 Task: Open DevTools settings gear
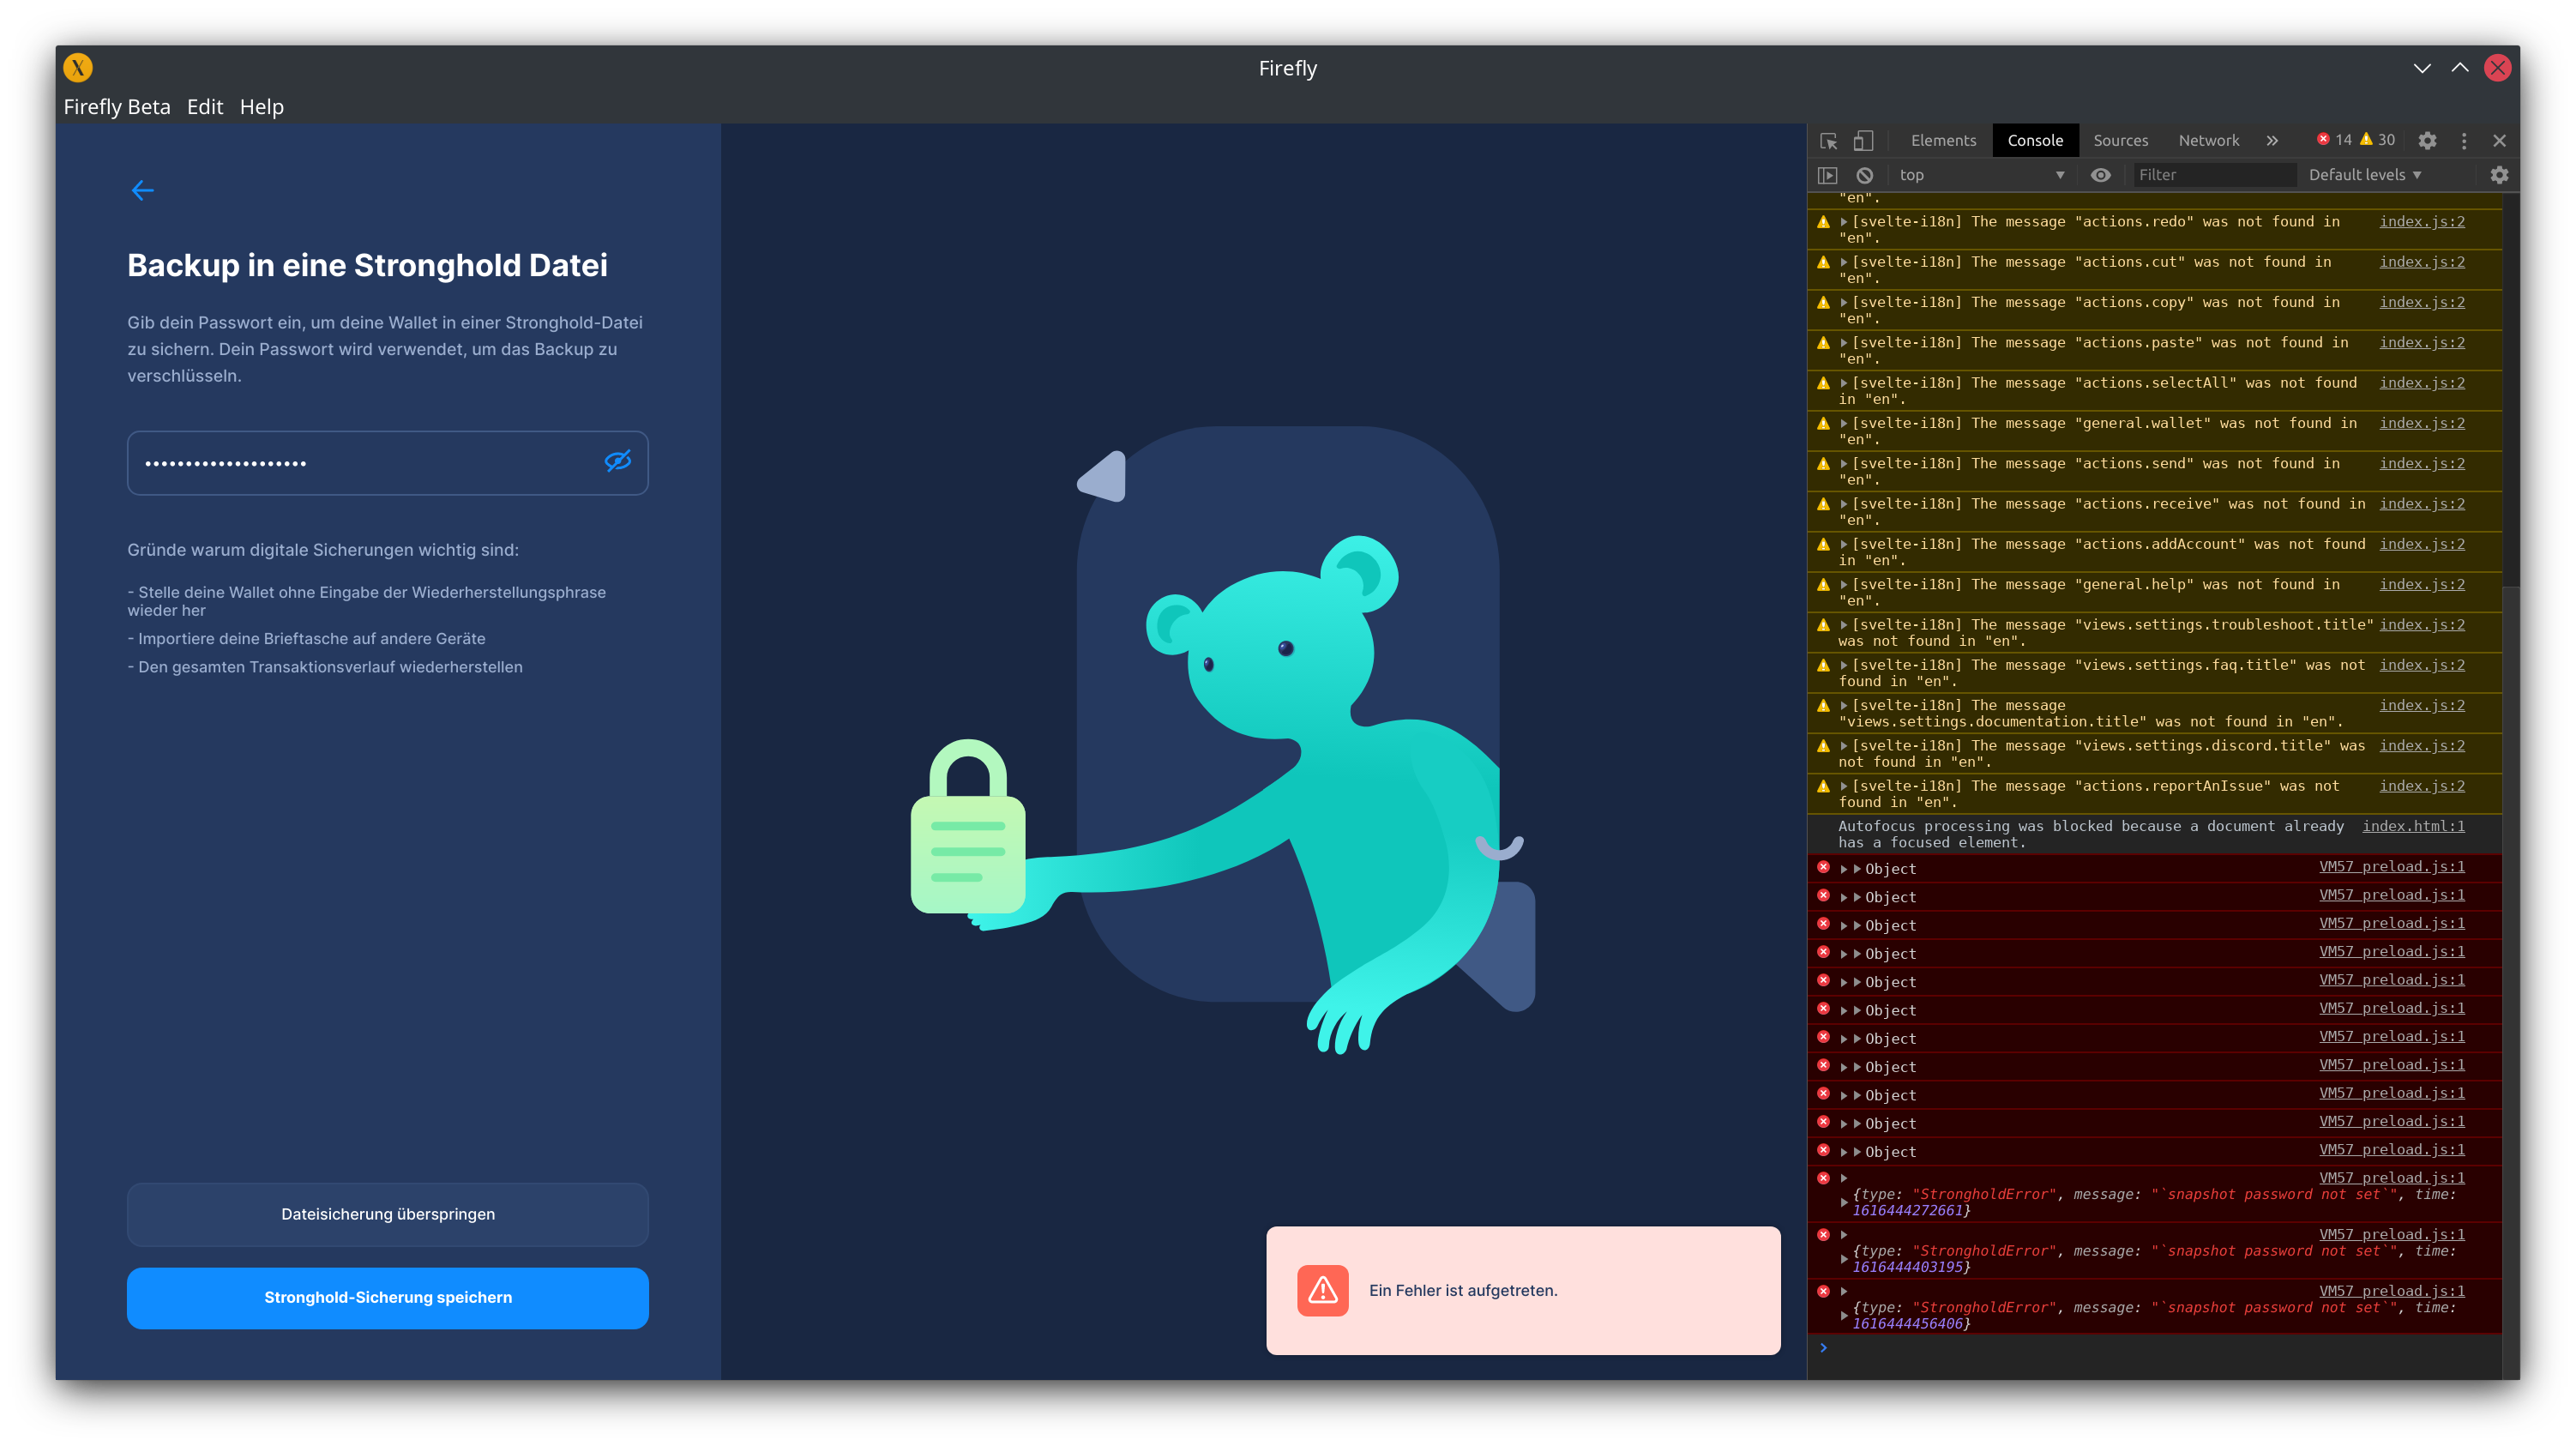[2428, 140]
